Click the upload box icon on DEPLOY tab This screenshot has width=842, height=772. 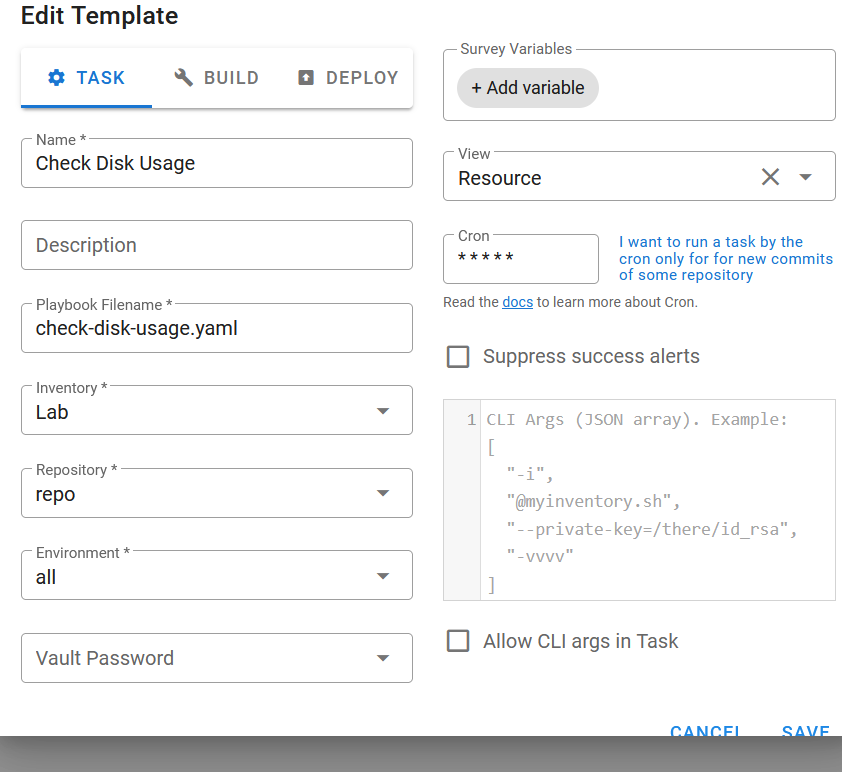pos(306,78)
